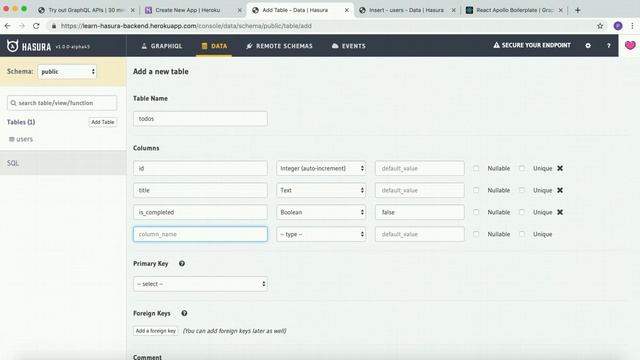Open the browser profile avatar

point(618,26)
